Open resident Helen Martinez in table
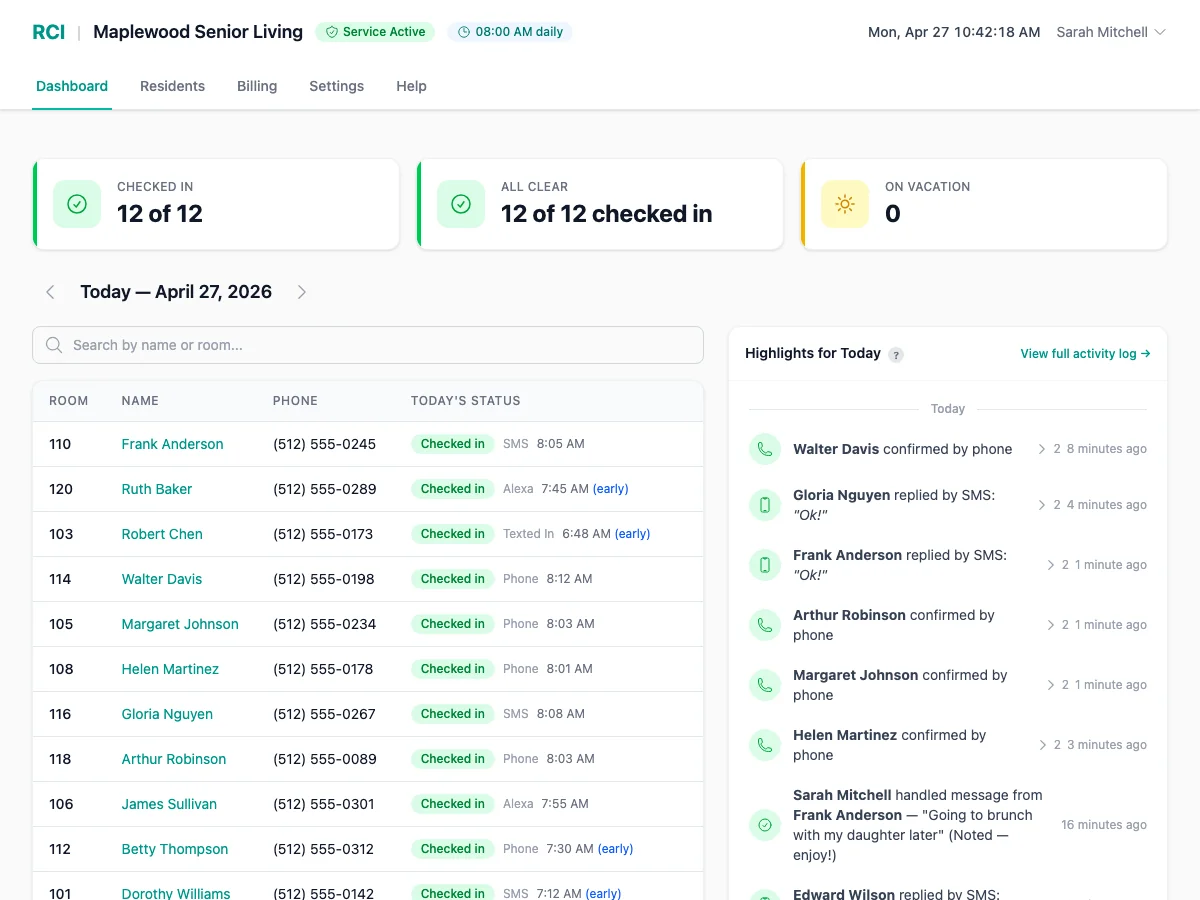1200x900 pixels. click(170, 669)
